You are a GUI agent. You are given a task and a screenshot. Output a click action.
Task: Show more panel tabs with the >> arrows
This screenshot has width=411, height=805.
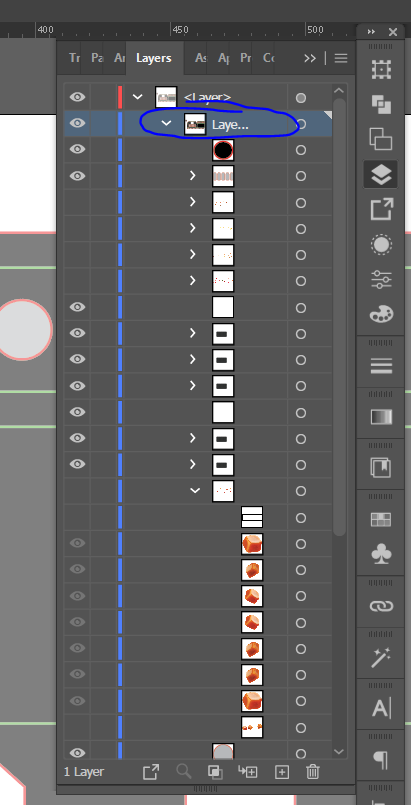pyautogui.click(x=310, y=58)
